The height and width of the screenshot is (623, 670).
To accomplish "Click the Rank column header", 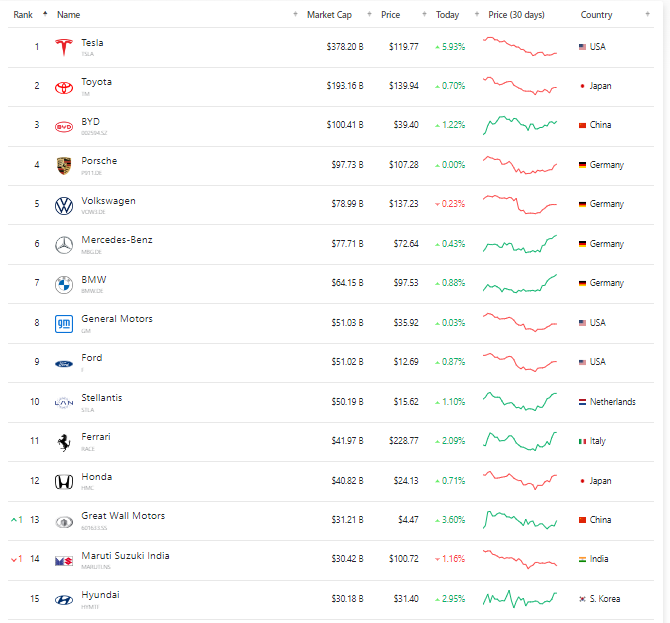I will coord(23,15).
